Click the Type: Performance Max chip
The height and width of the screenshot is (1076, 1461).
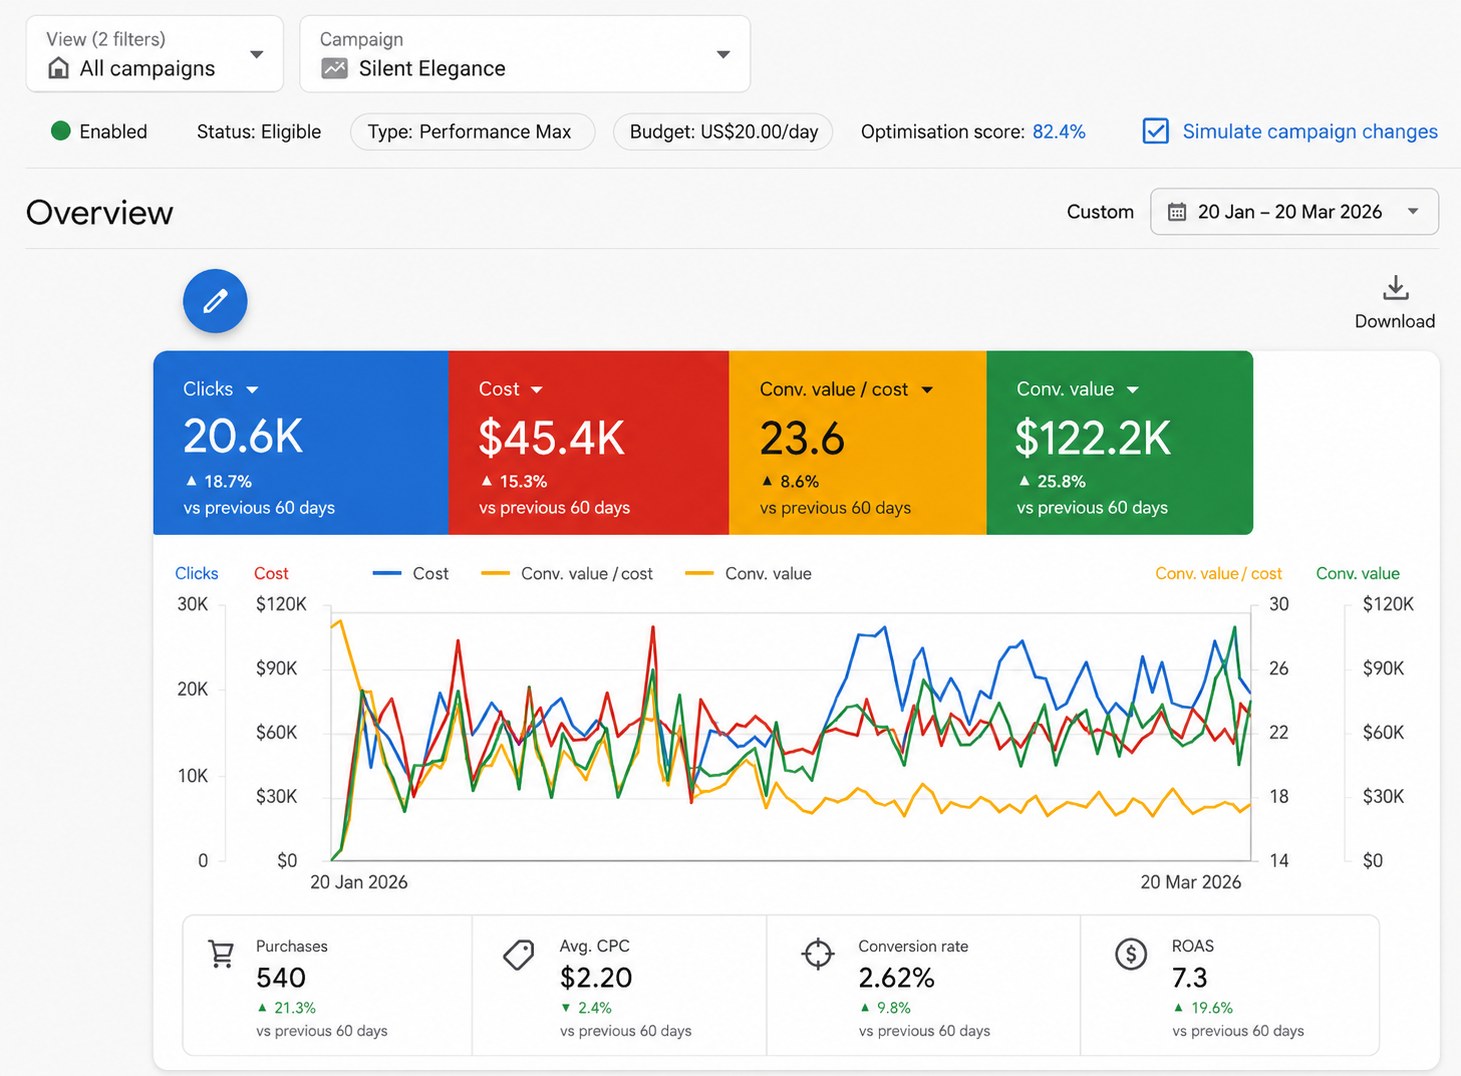pos(472,132)
